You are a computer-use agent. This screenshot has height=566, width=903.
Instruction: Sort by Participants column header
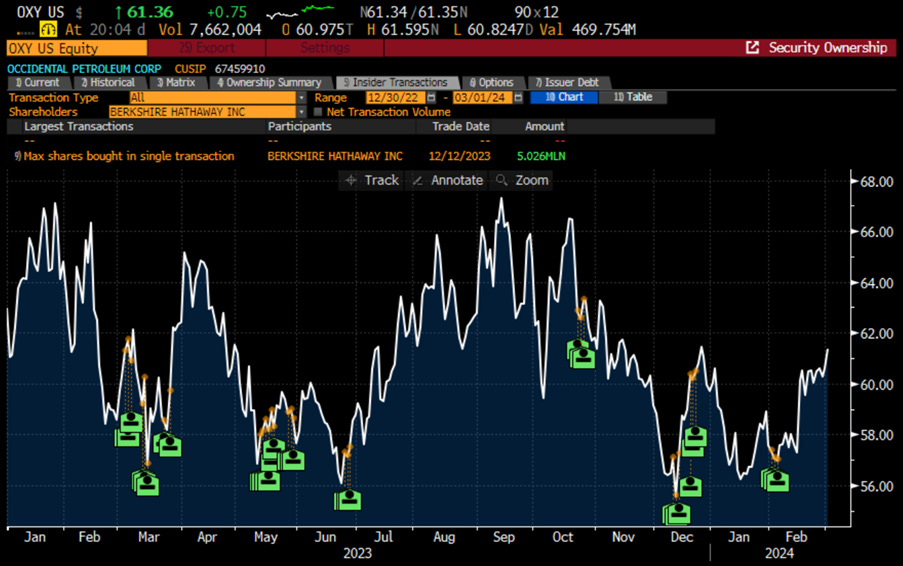299,126
